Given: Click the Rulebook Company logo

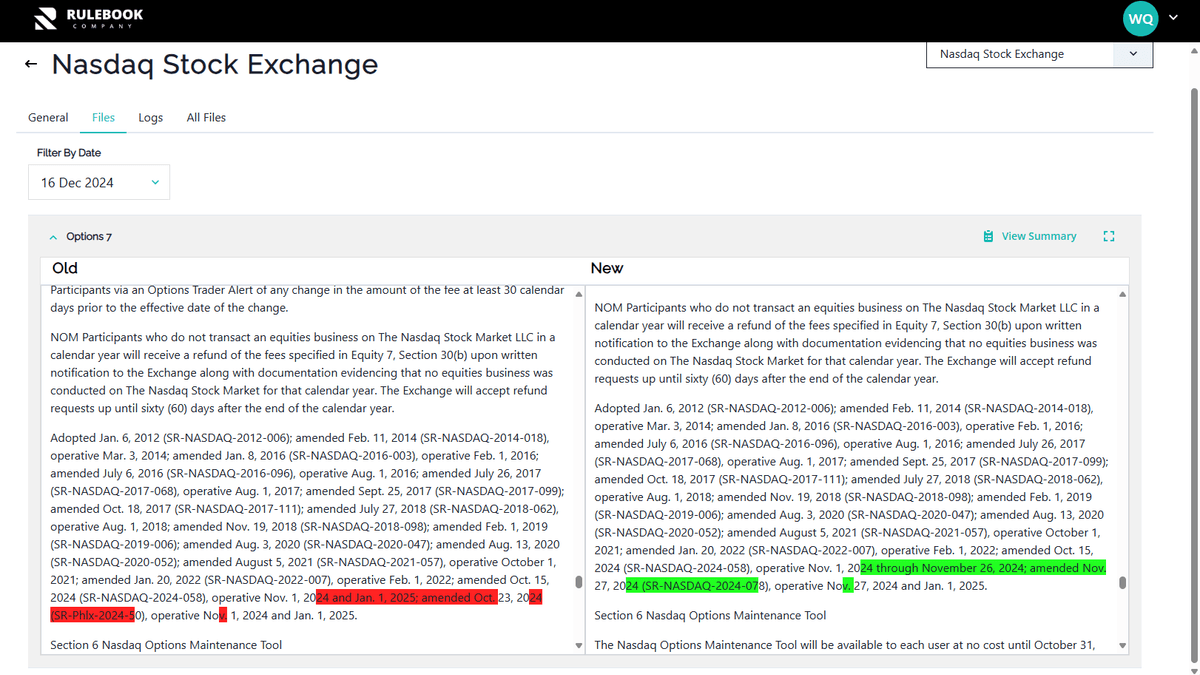Looking at the screenshot, I should (85, 18).
